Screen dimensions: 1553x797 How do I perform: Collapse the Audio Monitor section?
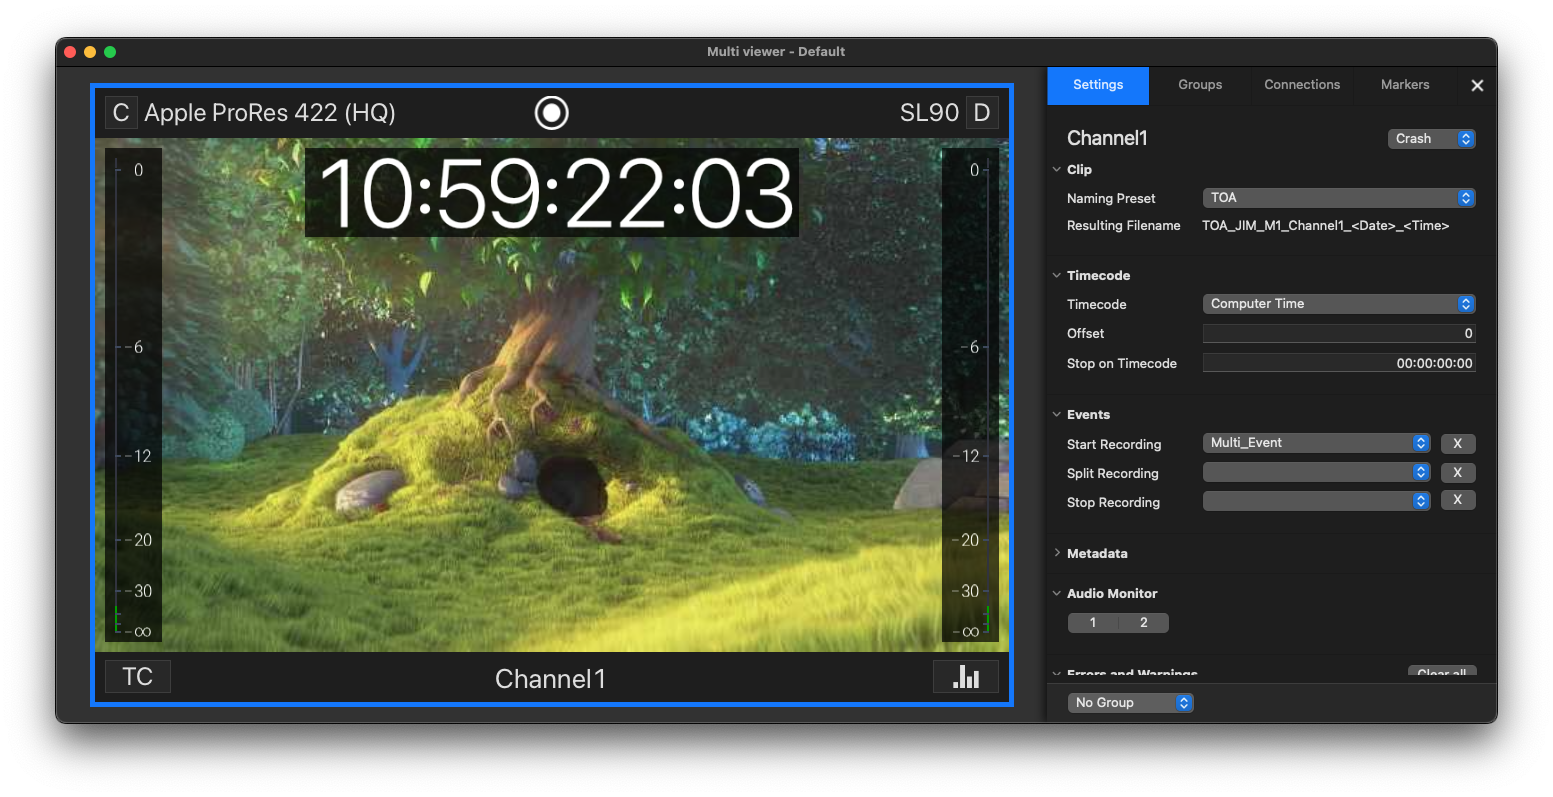[1057, 594]
